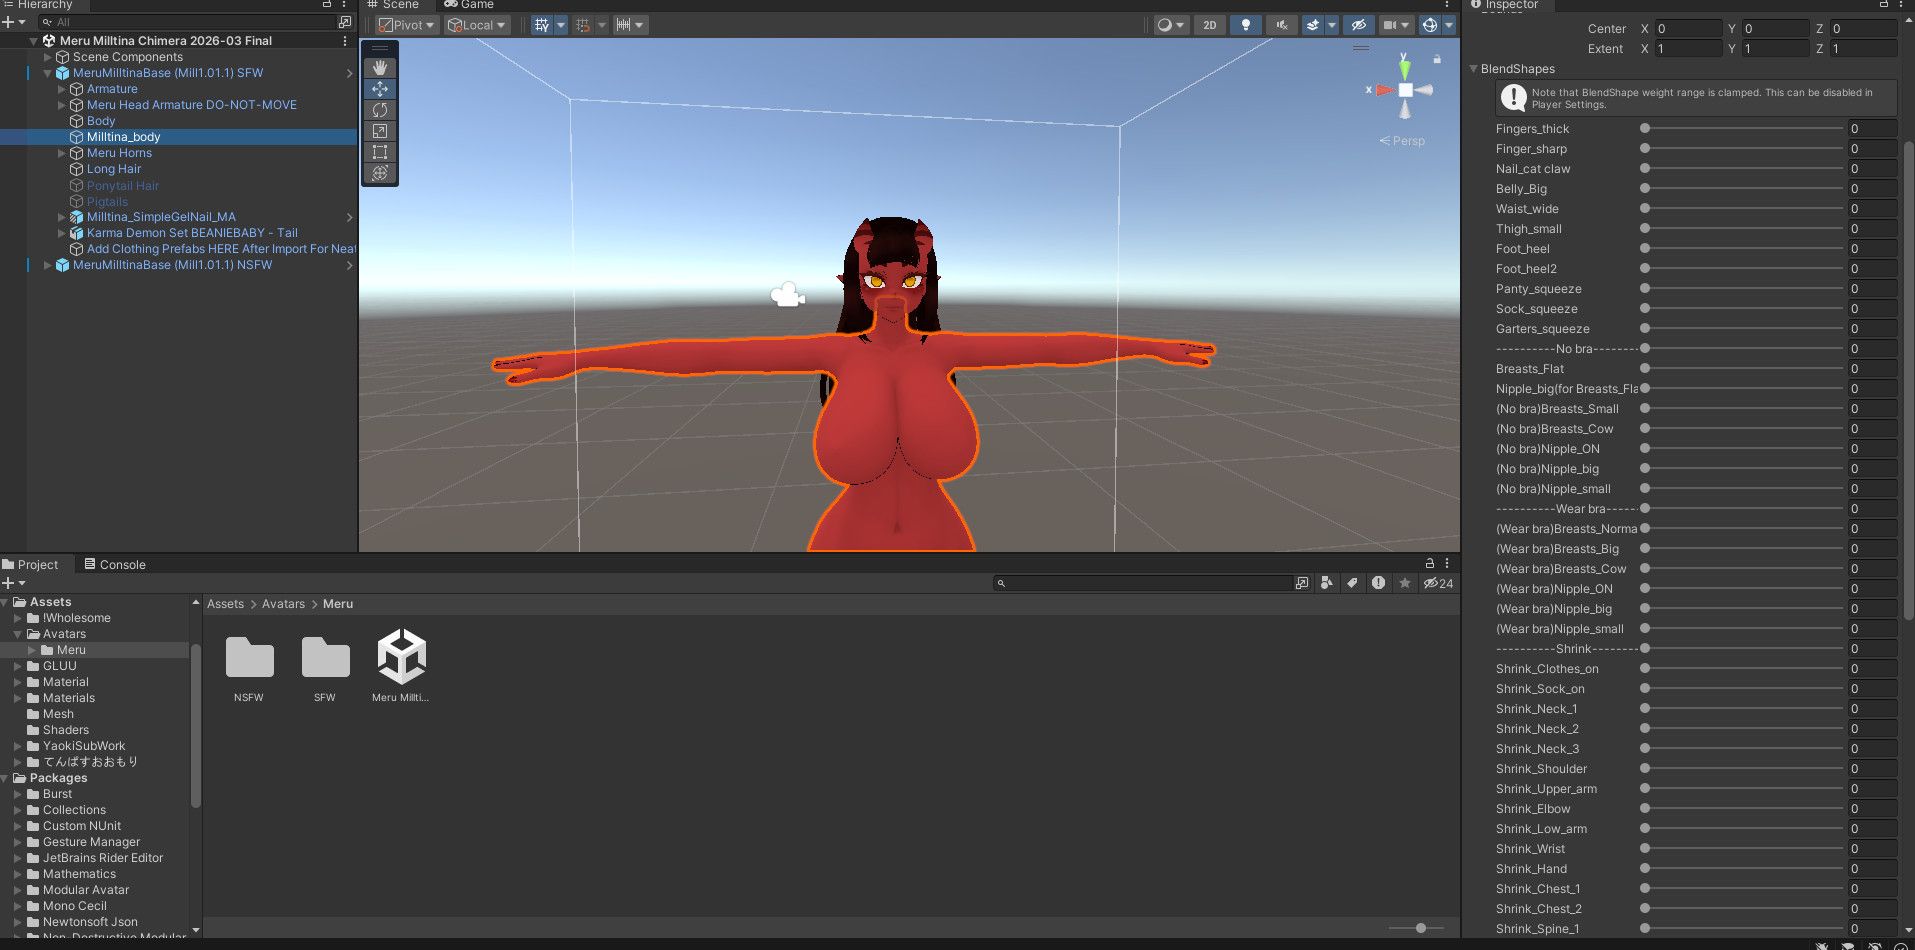This screenshot has width=1915, height=950.
Task: Navigate to Avatars in the breadcrumb
Action: pos(283,604)
